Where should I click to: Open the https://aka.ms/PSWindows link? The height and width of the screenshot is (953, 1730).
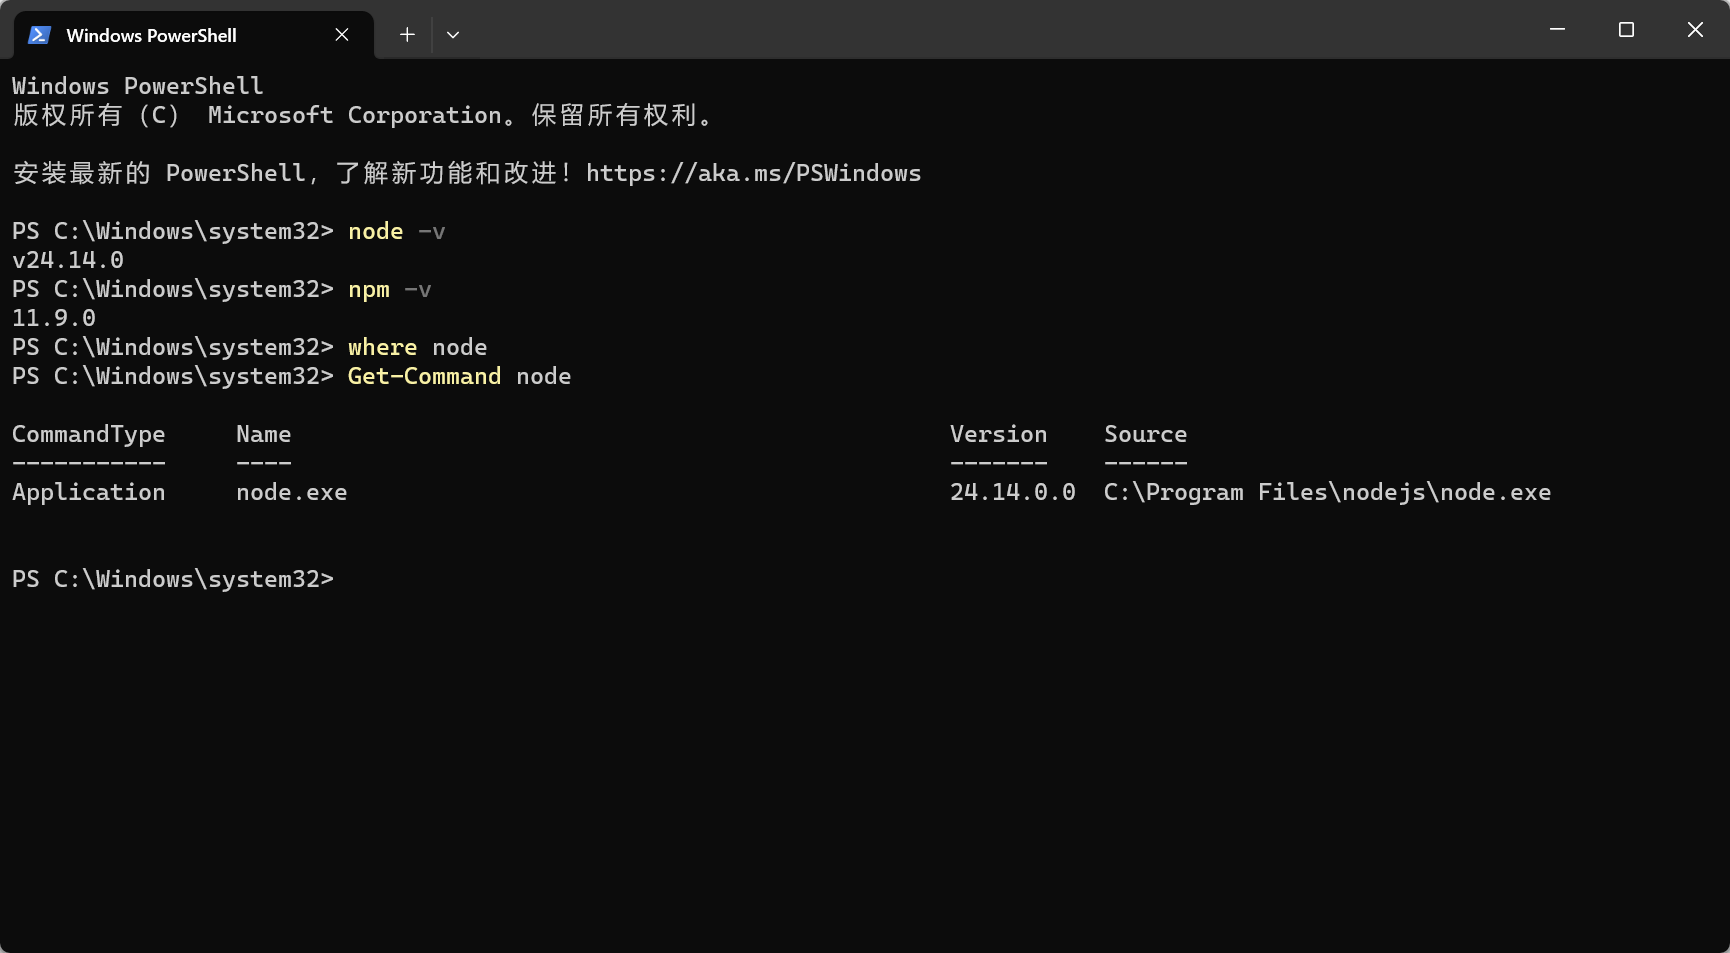[x=753, y=173]
